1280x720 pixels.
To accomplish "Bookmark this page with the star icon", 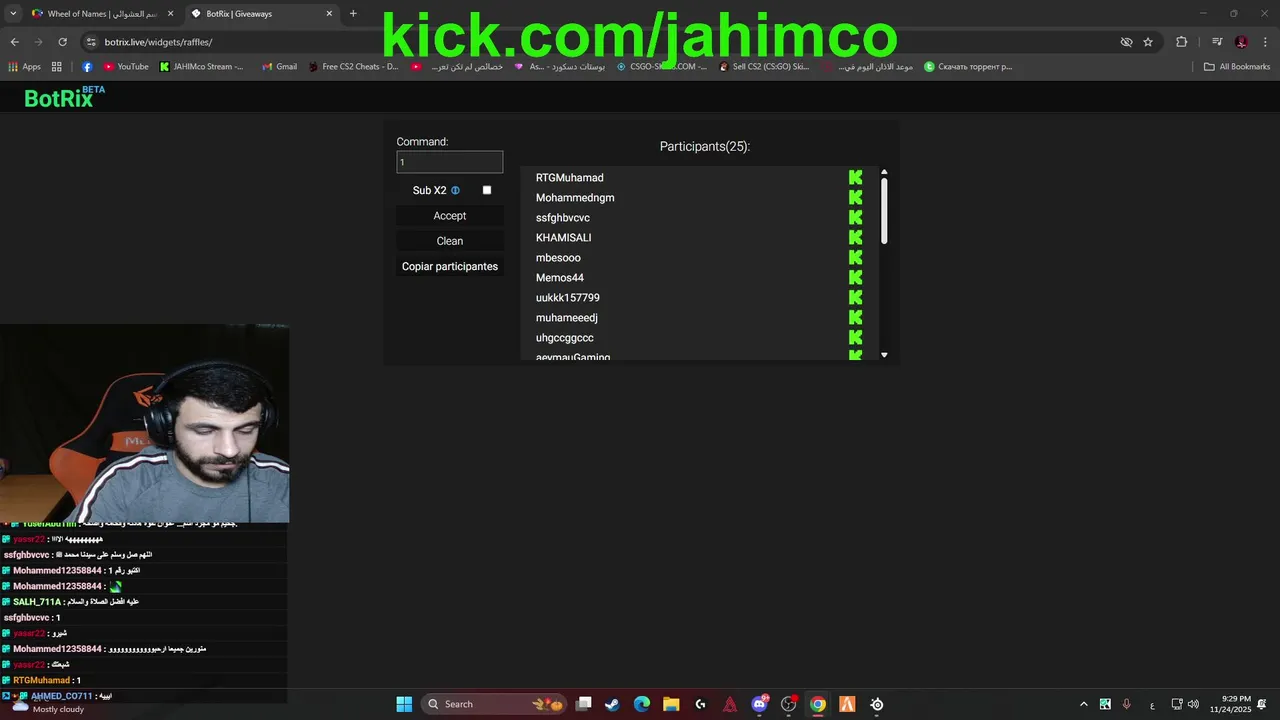I will pos(1148,42).
